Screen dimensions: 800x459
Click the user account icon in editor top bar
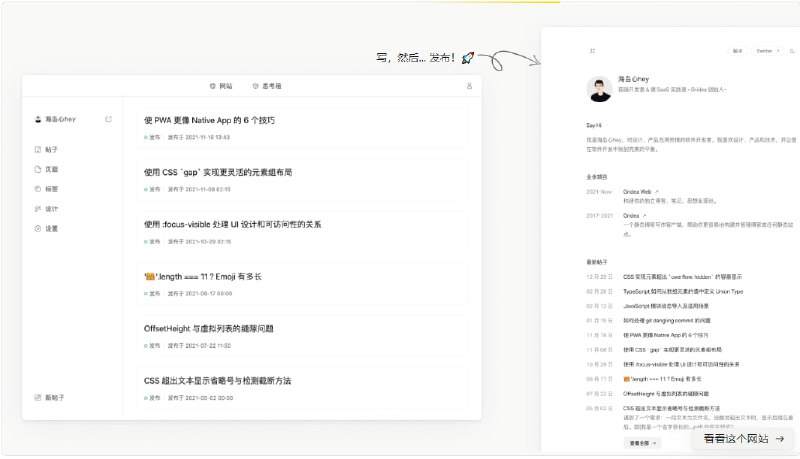click(x=469, y=86)
